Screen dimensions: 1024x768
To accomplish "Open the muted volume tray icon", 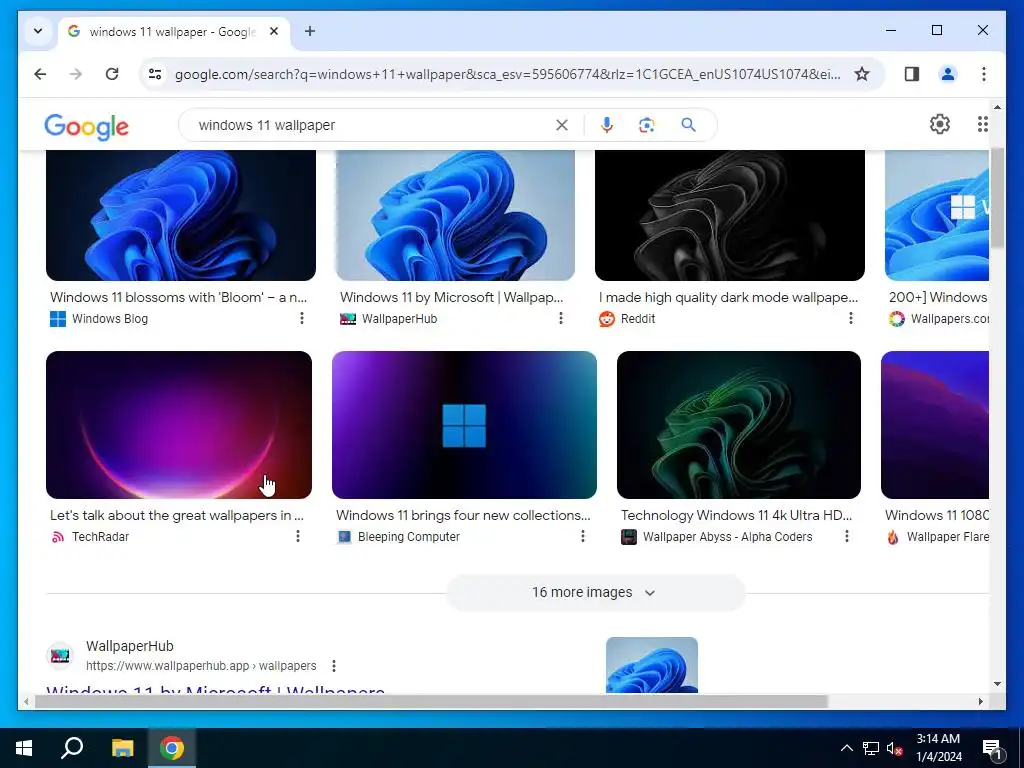I will pyautogui.click(x=894, y=748).
